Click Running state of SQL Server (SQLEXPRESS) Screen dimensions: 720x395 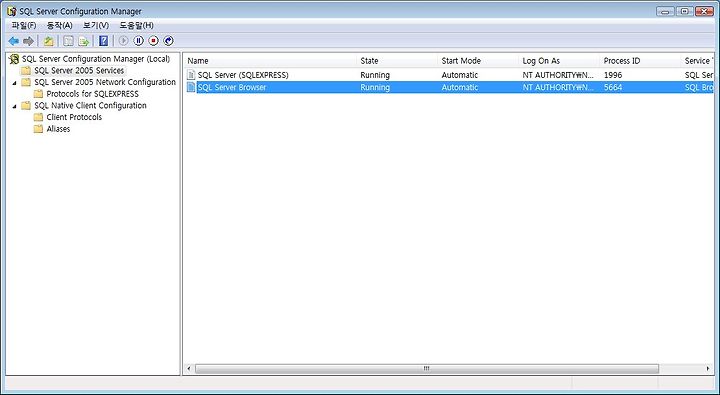coord(375,75)
